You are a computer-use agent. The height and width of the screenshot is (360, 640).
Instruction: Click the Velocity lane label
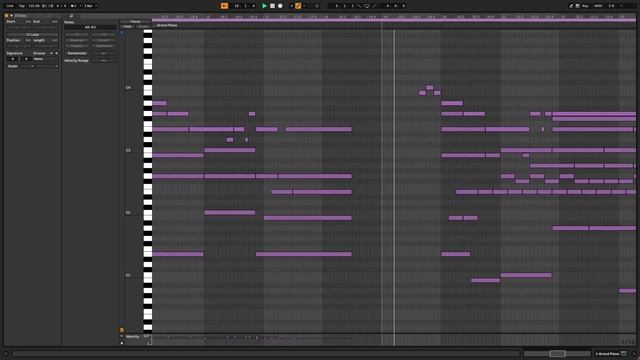[x=133, y=337]
